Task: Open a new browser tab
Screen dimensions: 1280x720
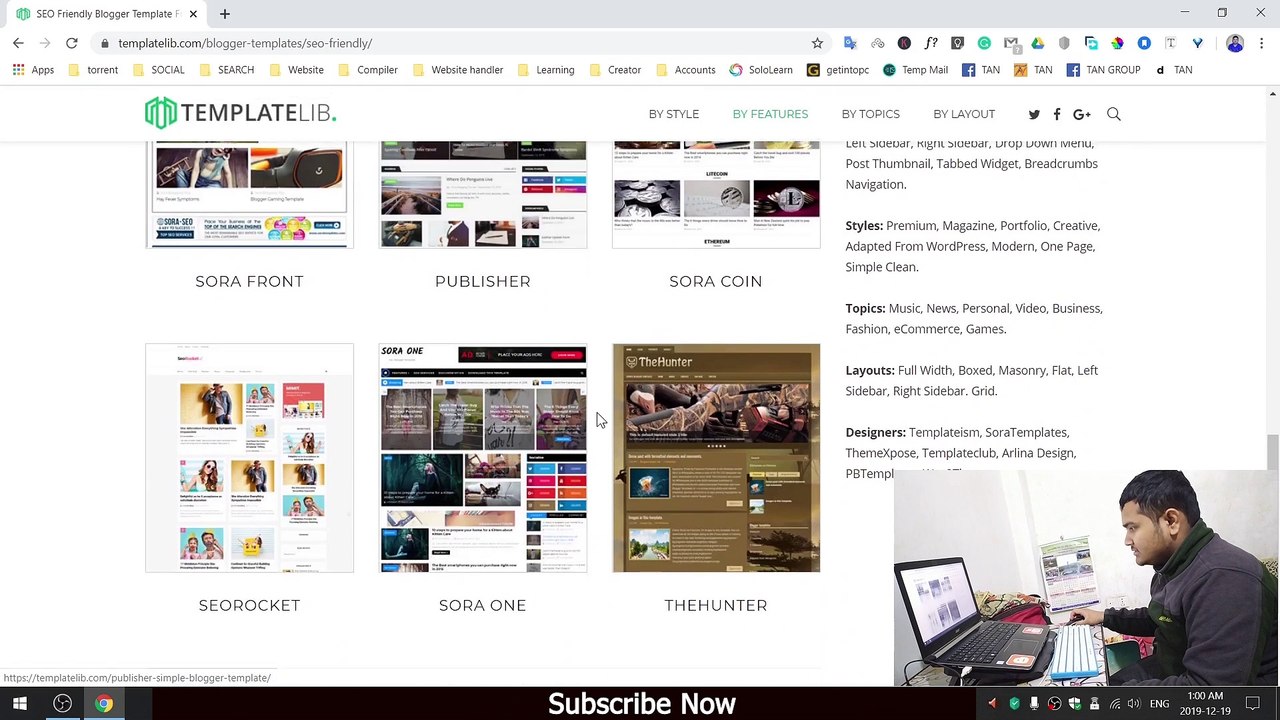Action: pyautogui.click(x=225, y=14)
